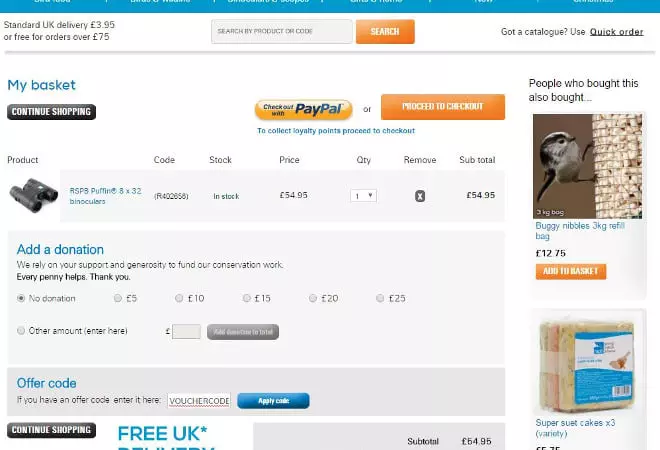Image resolution: width=660 pixels, height=450 pixels.
Task: Click Apply code button
Action: [x=273, y=401]
